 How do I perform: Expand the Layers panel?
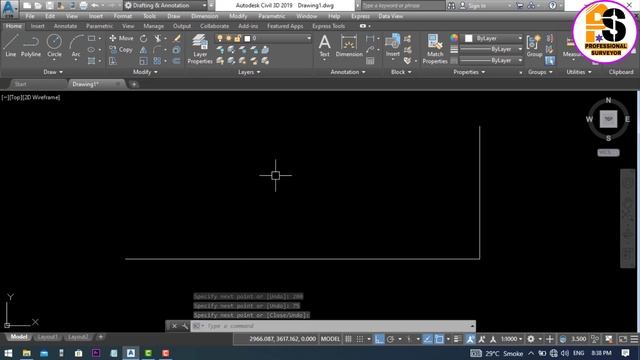point(249,72)
